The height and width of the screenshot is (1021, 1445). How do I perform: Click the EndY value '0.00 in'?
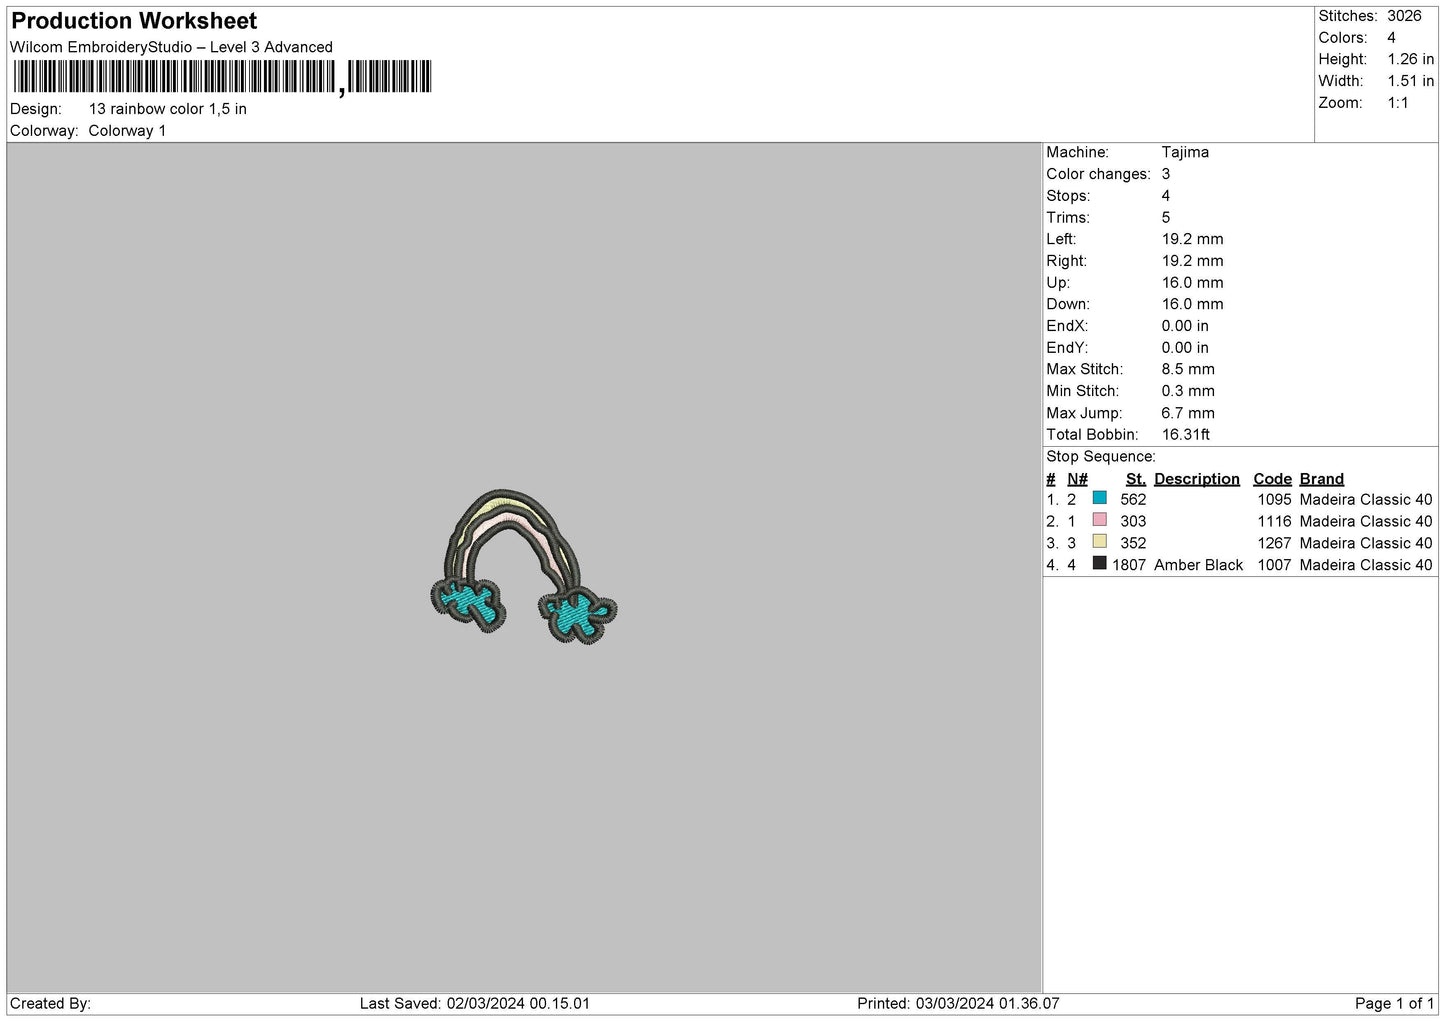pyautogui.click(x=1185, y=348)
